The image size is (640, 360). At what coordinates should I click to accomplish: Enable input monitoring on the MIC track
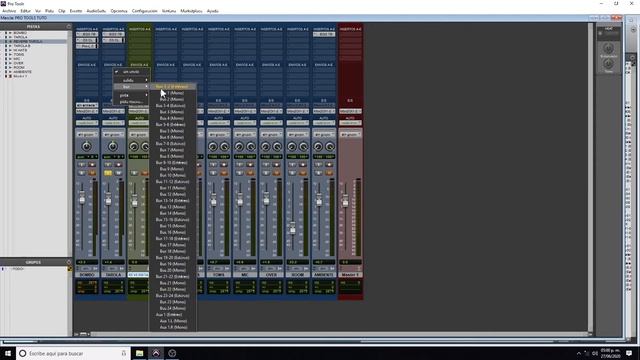239,164
